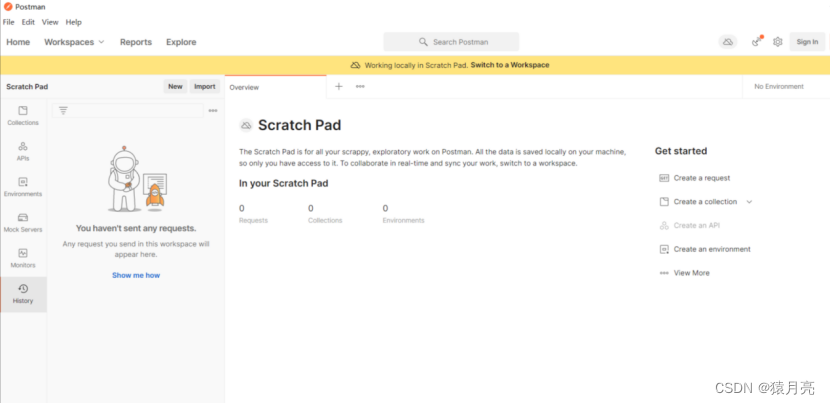The width and height of the screenshot is (830, 404).
Task: Click the Scratch Pad heading cloud icon
Action: click(x=246, y=125)
